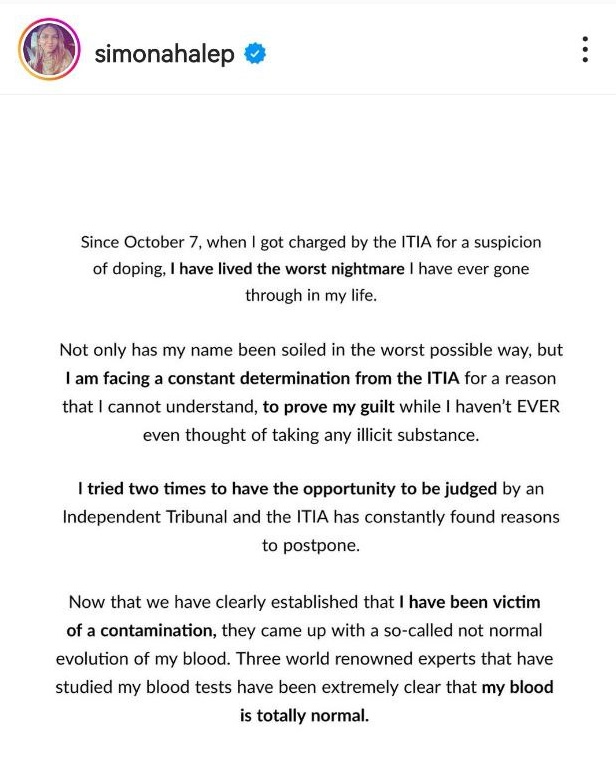
Task: Click the line "Not only has my name been soiled"
Action: click(311, 350)
